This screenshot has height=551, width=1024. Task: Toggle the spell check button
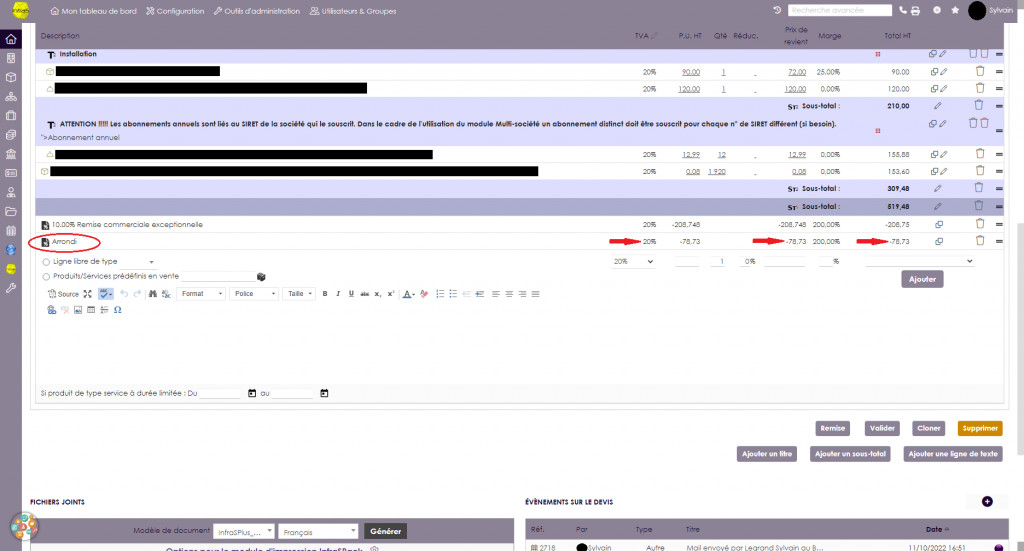(x=106, y=294)
